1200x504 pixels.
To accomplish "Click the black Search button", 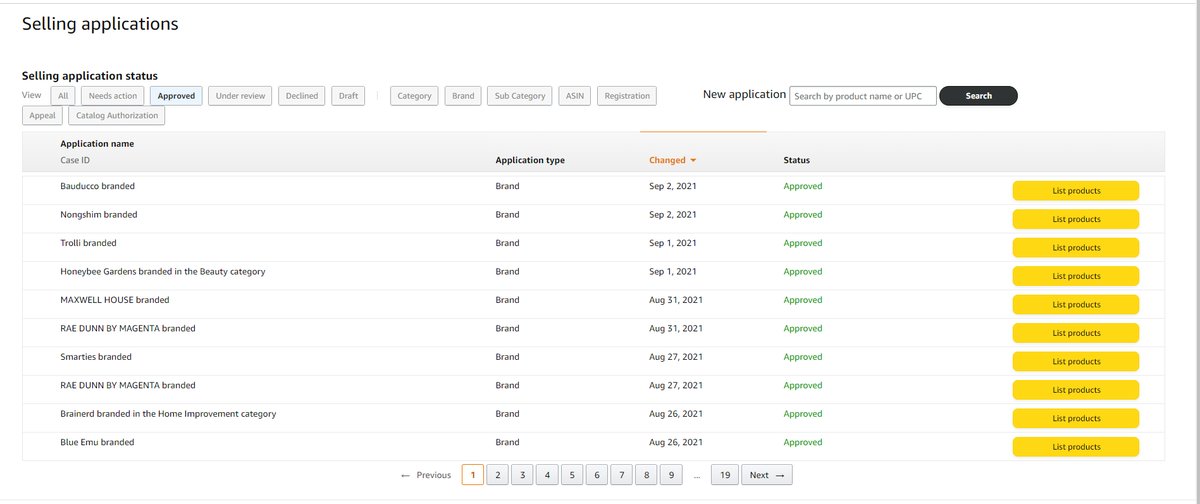I will click(x=979, y=96).
